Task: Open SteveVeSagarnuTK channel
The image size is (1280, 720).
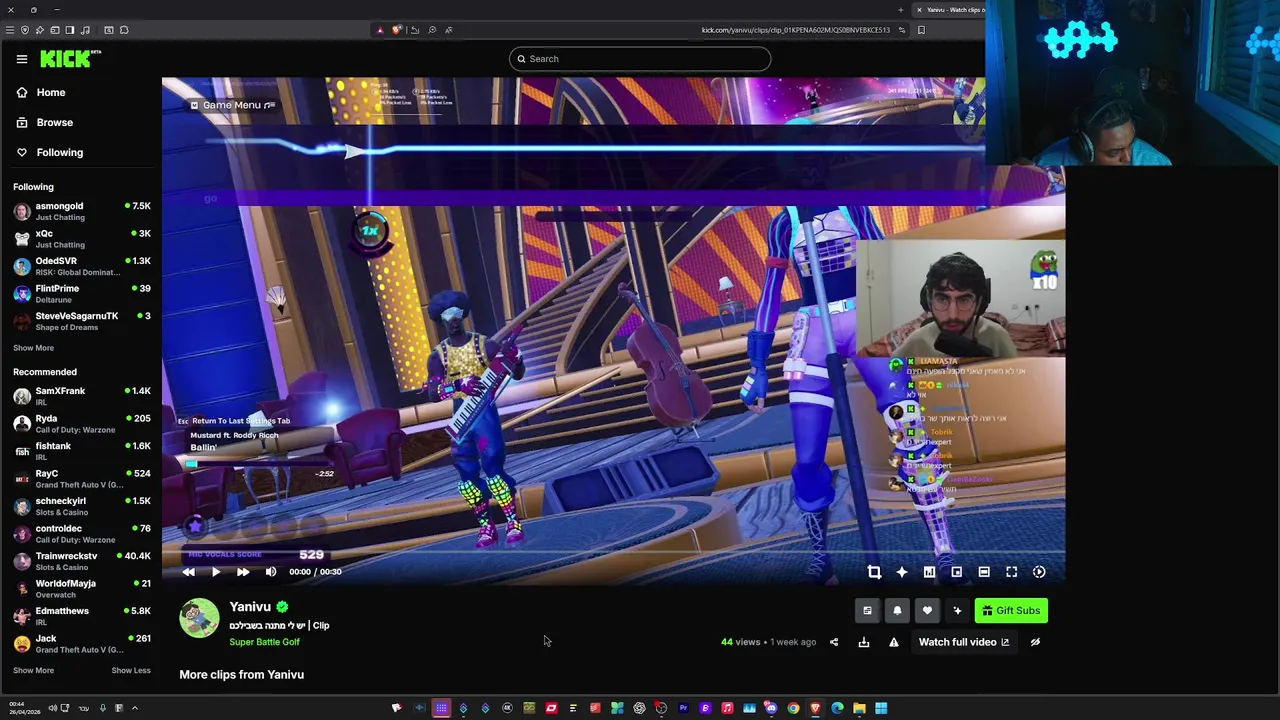Action: coord(81,321)
